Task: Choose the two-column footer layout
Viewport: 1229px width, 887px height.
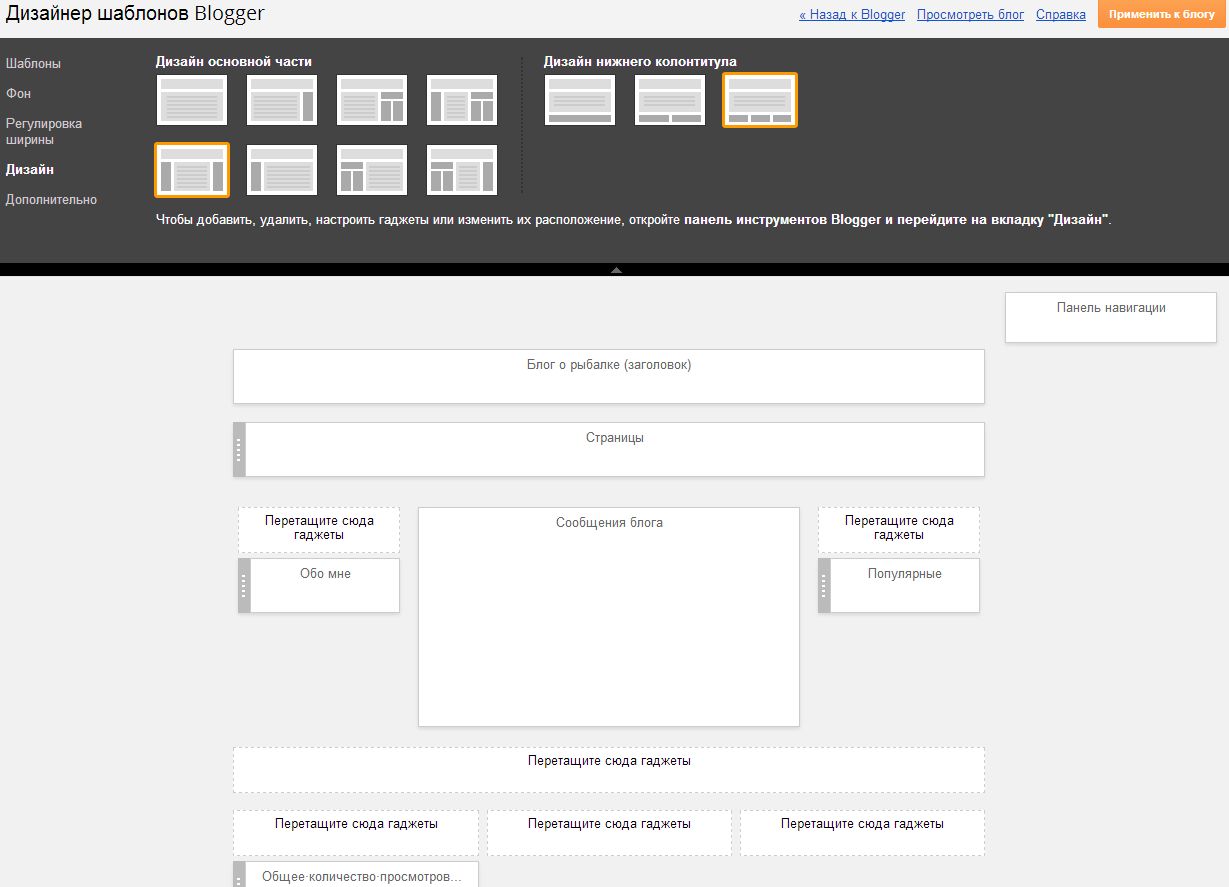Action: click(x=670, y=100)
